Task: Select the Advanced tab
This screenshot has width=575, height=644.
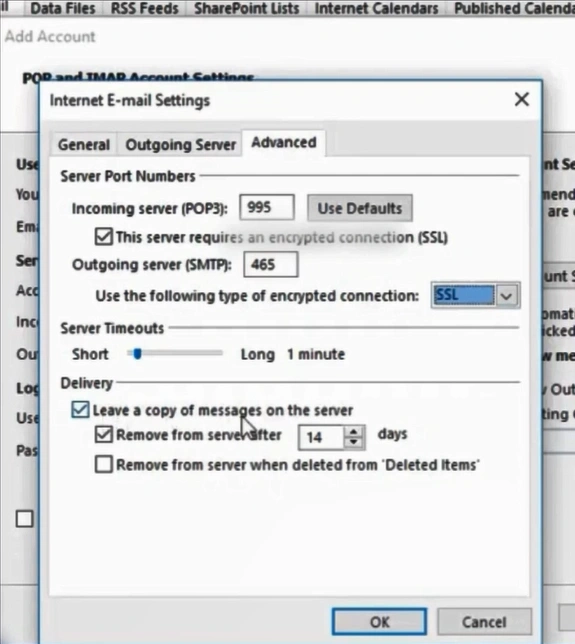Action: click(284, 143)
